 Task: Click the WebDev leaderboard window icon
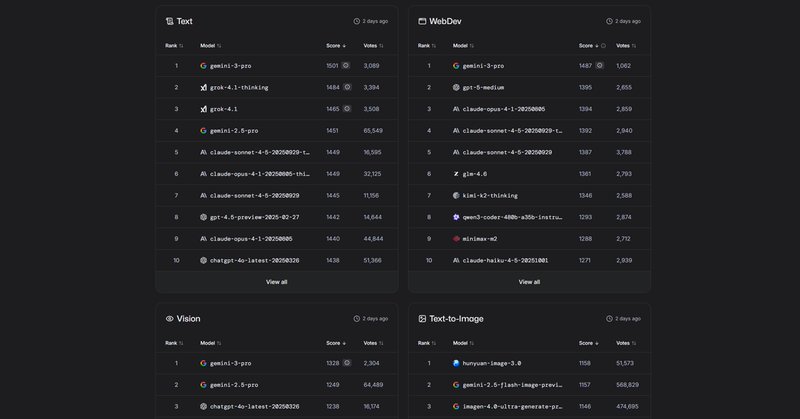[422, 21]
